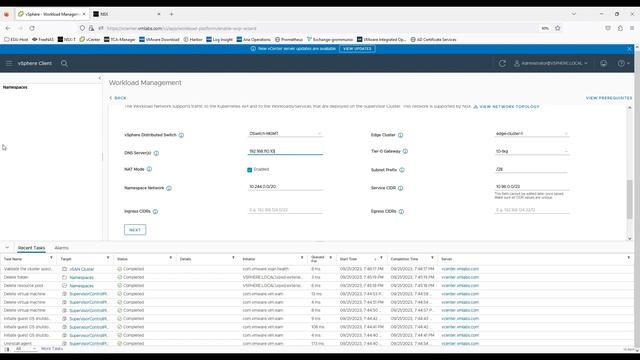Click the Ingress CIDRs input field

tap(285, 210)
